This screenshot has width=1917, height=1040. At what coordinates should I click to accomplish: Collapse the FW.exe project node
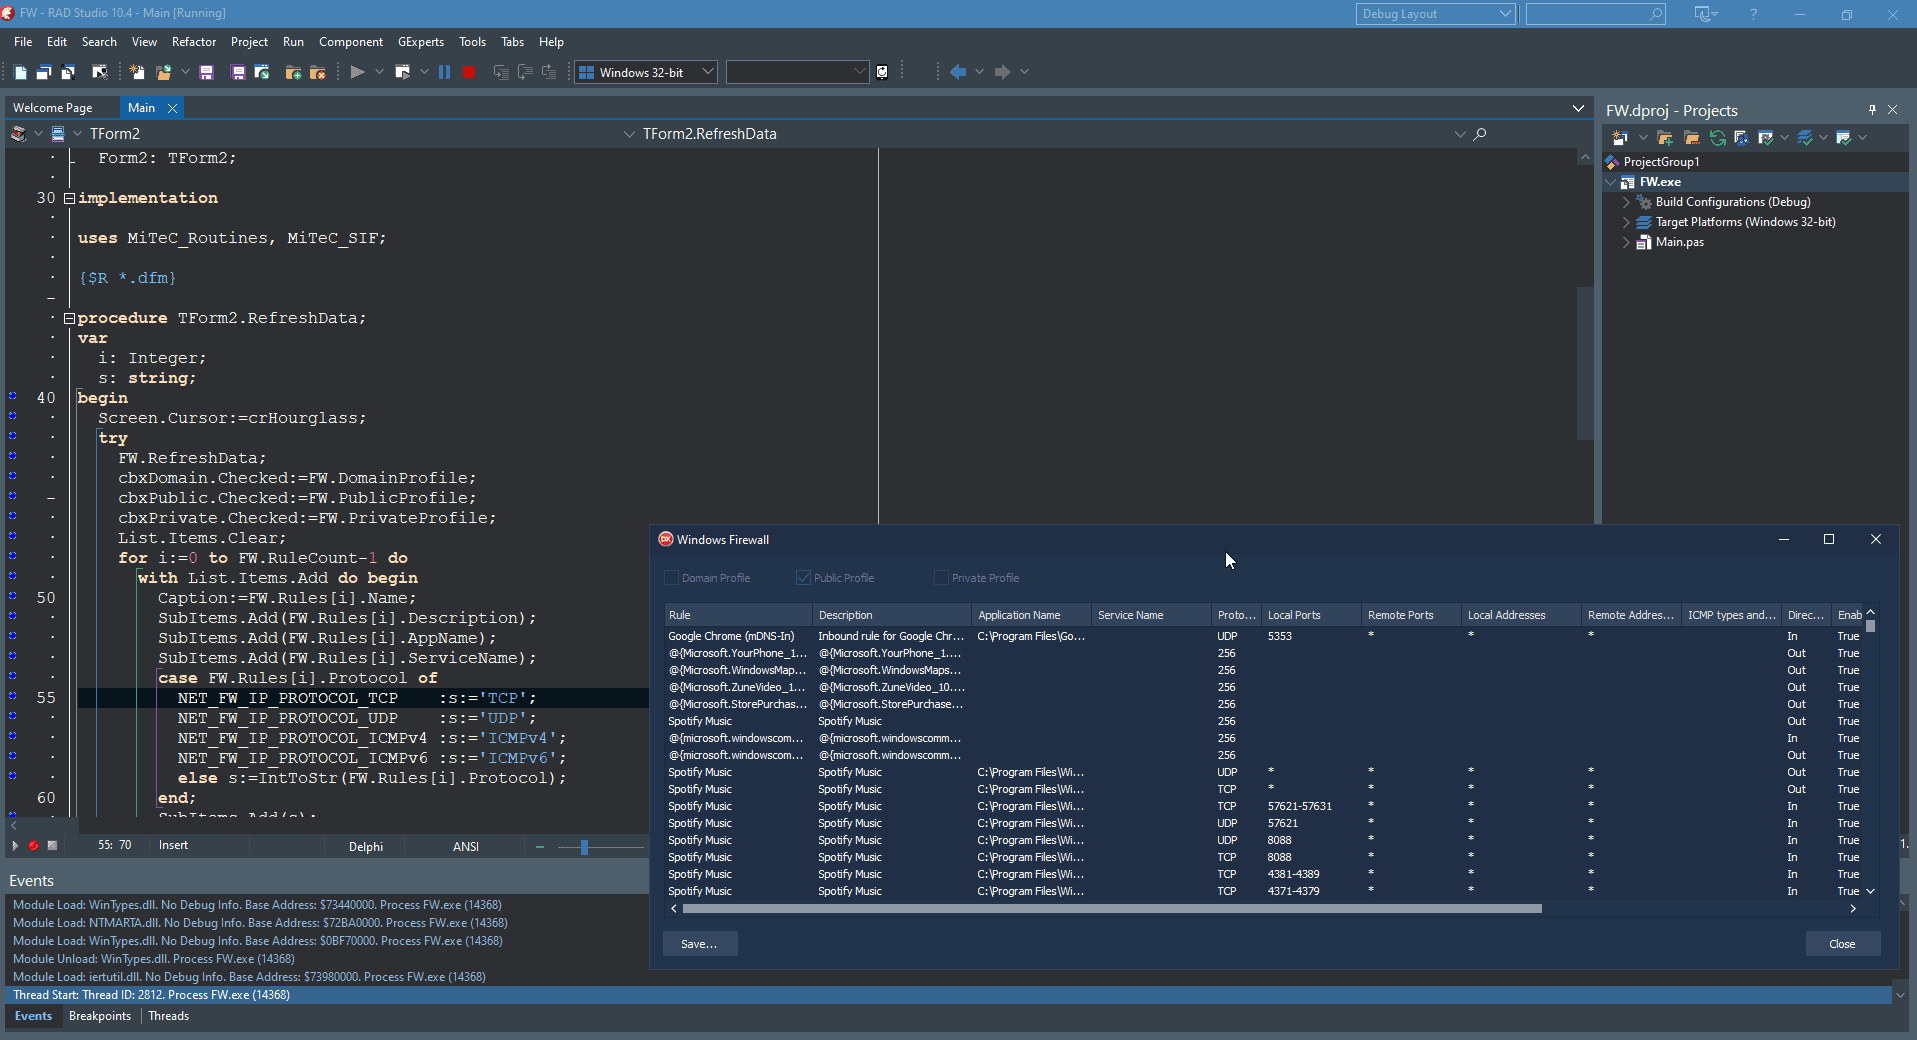1611,182
